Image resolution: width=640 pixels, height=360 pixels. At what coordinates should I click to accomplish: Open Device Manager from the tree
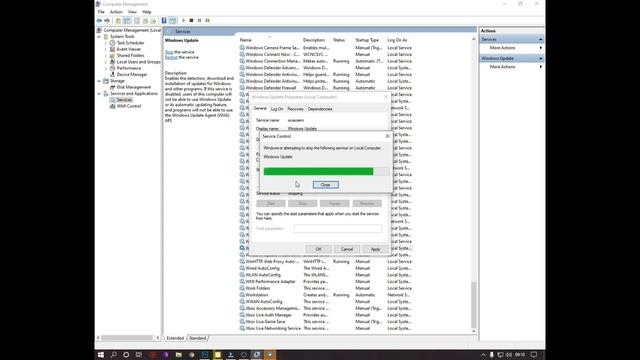132,75
